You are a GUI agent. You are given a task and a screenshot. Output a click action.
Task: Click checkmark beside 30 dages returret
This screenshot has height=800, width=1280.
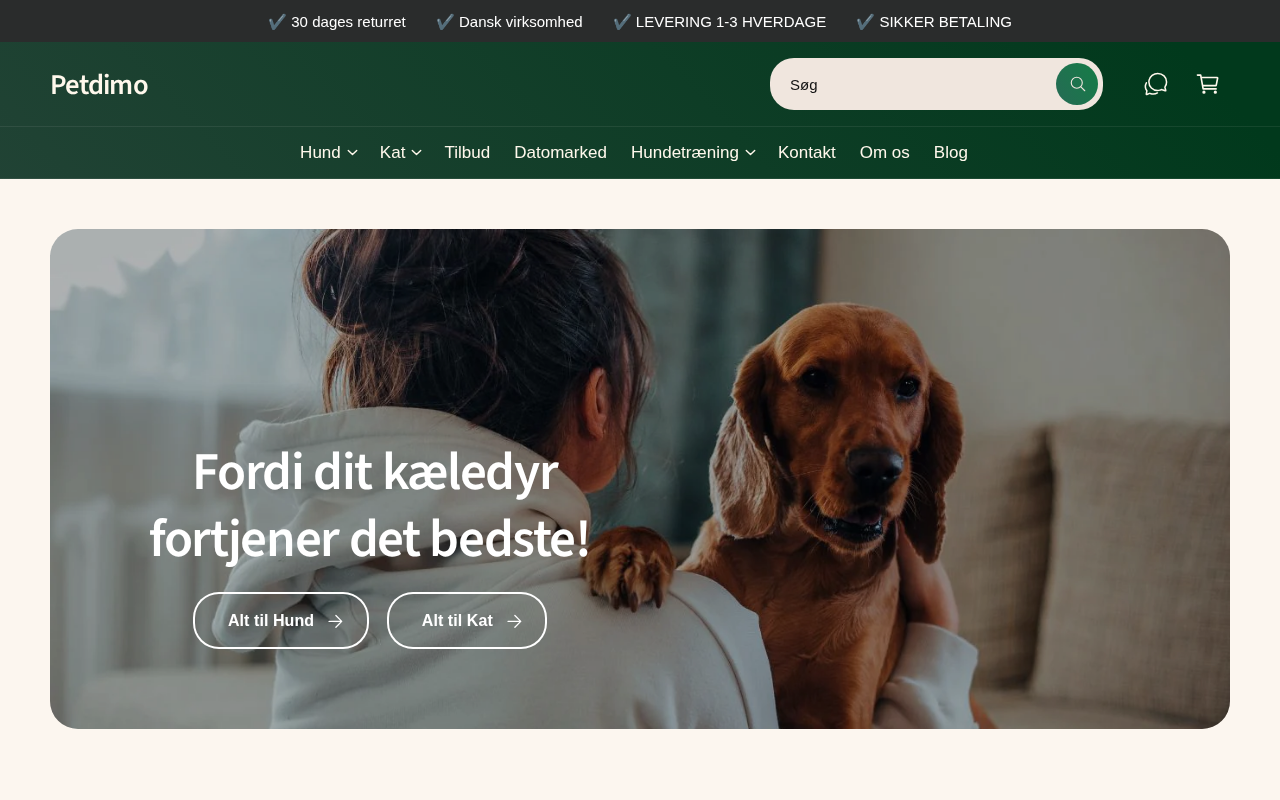[277, 21]
